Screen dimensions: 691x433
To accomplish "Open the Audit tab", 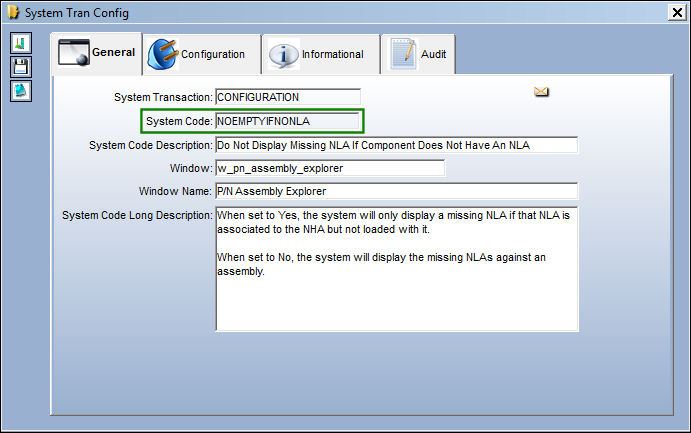I will click(418, 54).
